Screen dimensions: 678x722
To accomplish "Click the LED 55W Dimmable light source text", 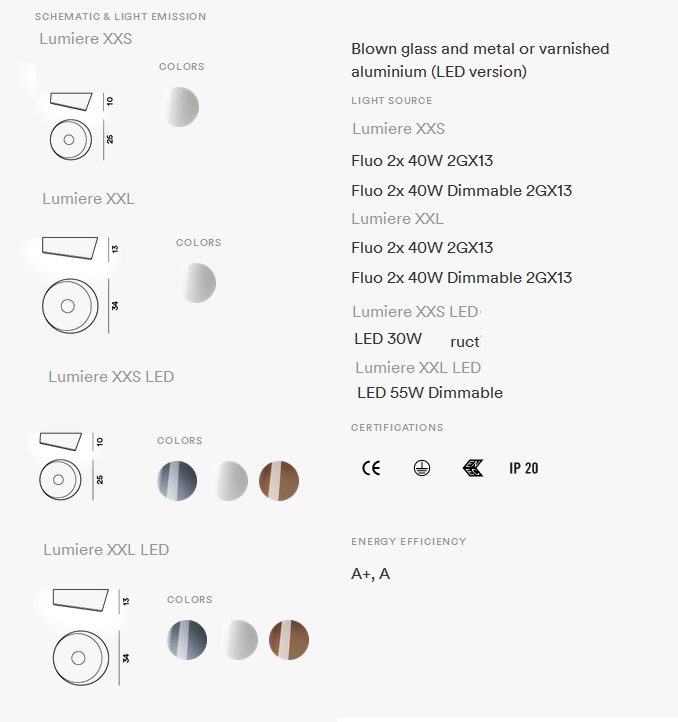I will 430,393.
